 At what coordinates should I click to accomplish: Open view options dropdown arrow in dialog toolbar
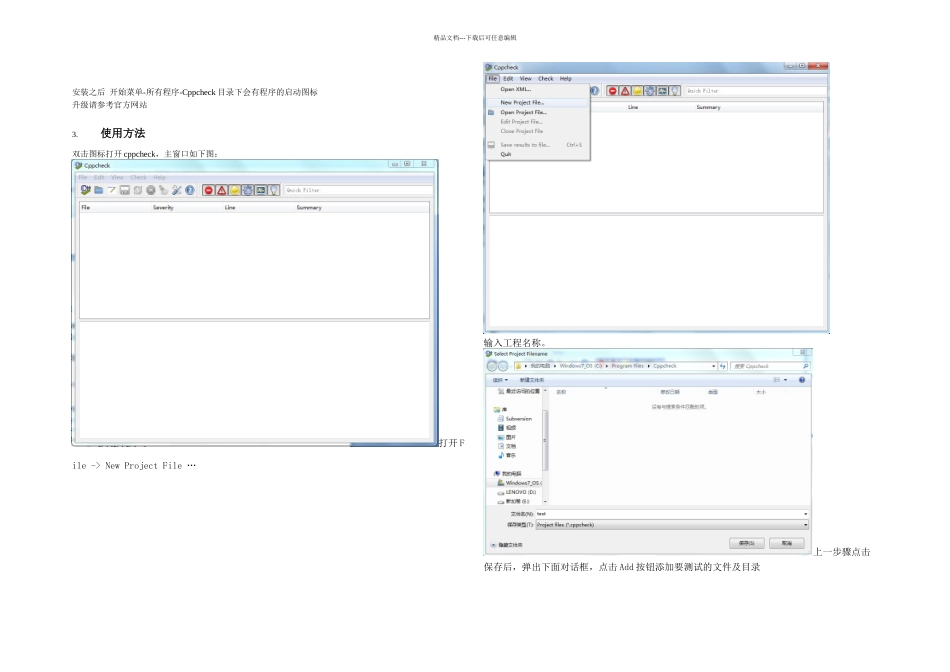[786, 380]
